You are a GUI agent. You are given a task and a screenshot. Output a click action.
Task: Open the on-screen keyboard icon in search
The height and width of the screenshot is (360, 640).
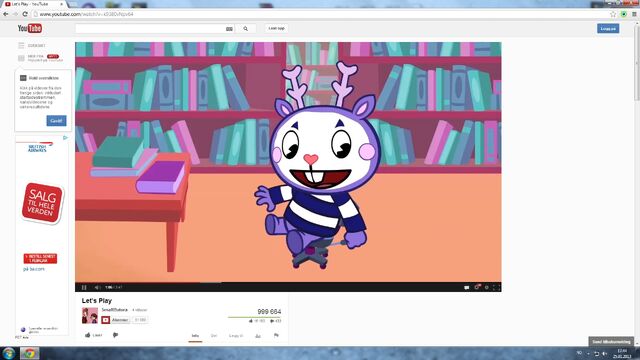(229, 29)
